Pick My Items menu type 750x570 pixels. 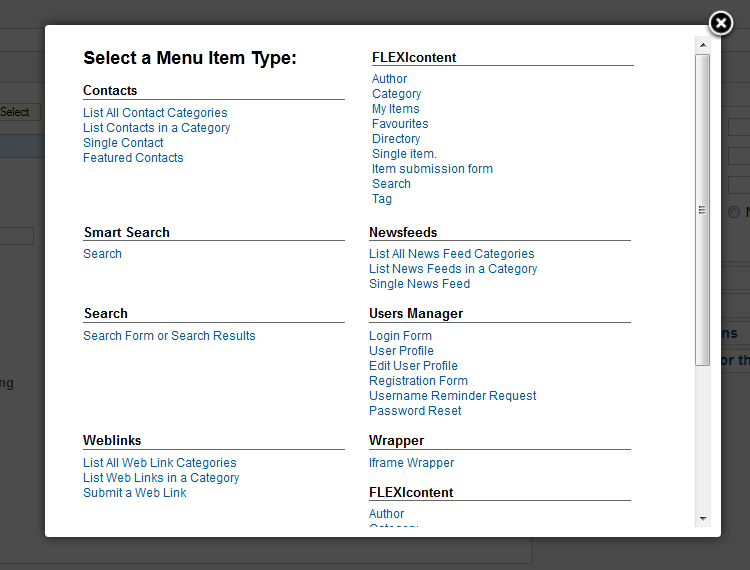(396, 109)
